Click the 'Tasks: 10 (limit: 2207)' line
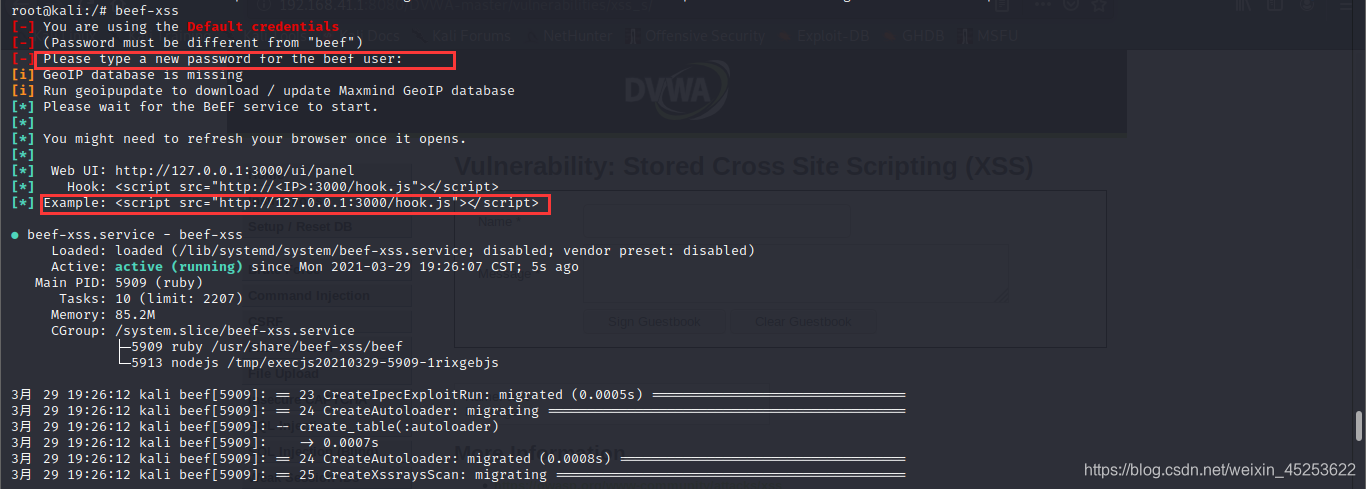The image size is (1366, 489). pos(150,299)
